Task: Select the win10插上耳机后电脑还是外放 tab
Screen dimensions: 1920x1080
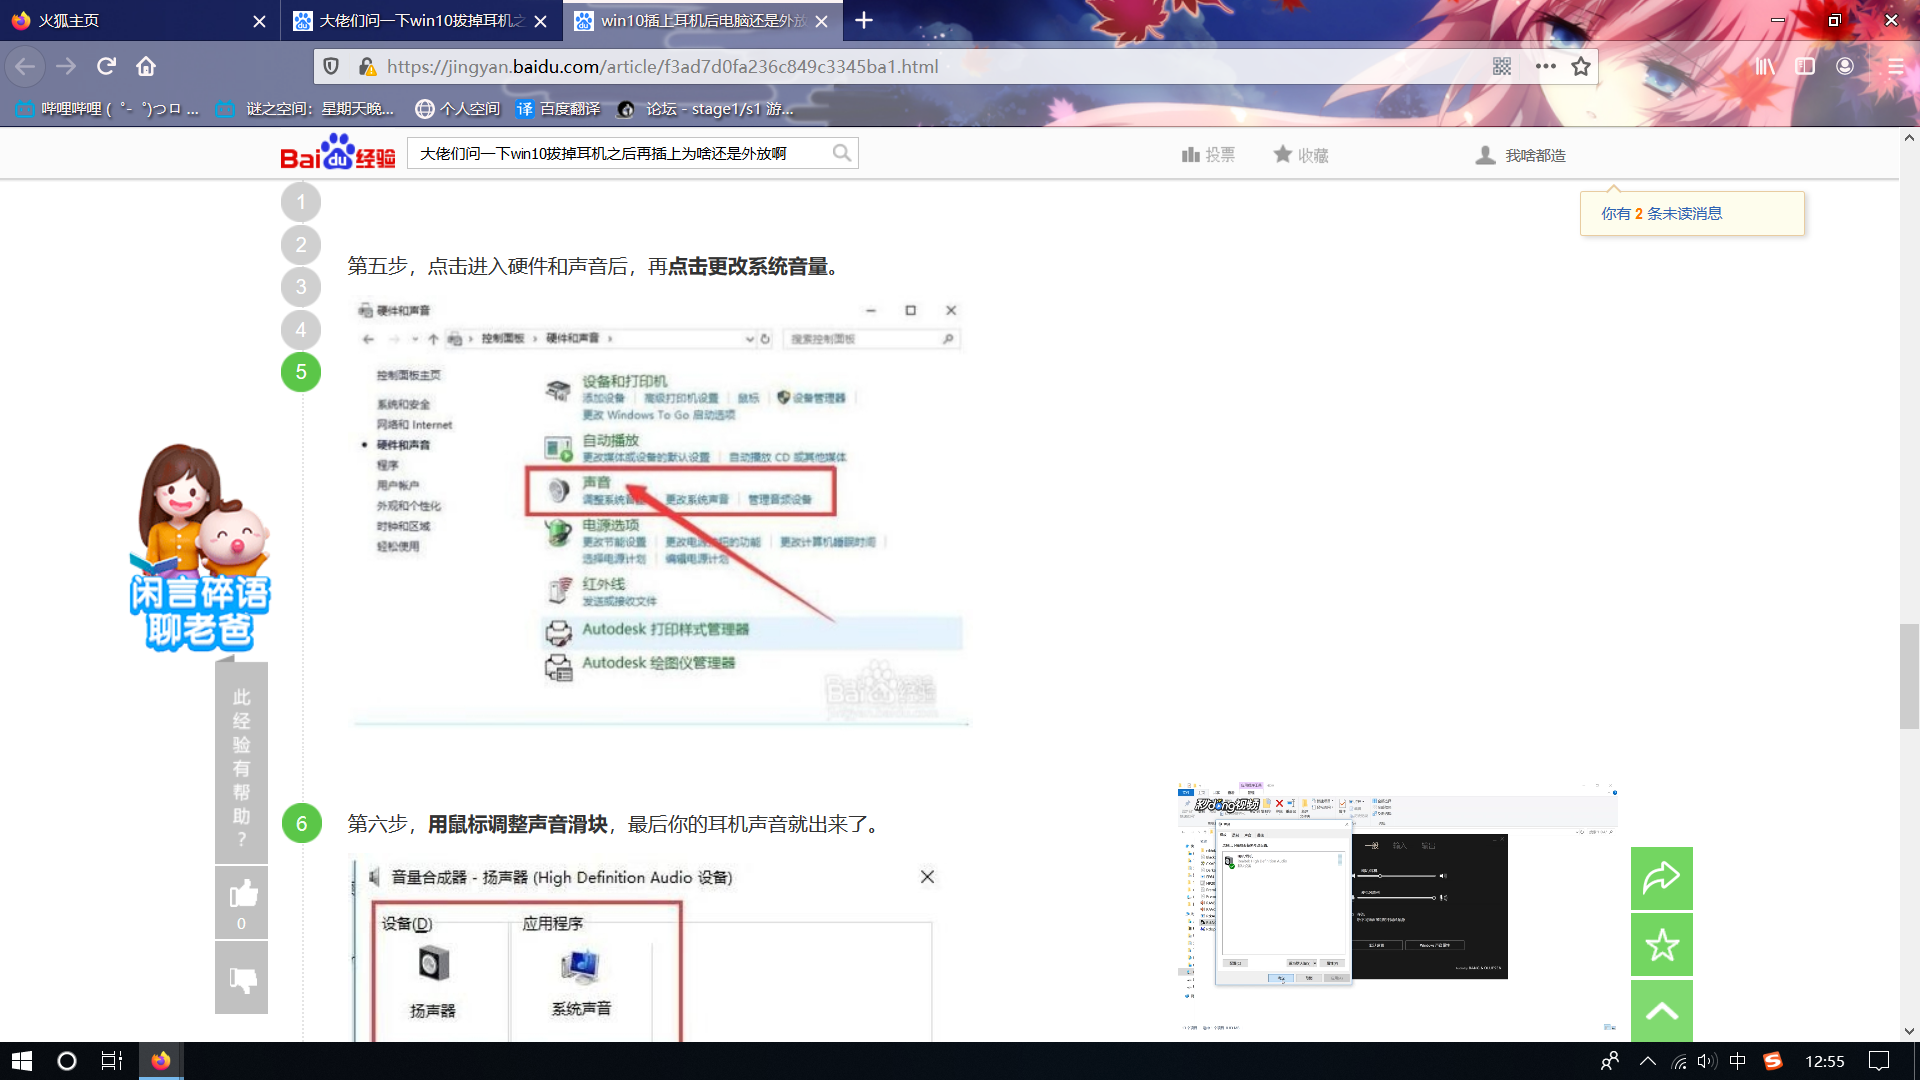Action: point(702,20)
